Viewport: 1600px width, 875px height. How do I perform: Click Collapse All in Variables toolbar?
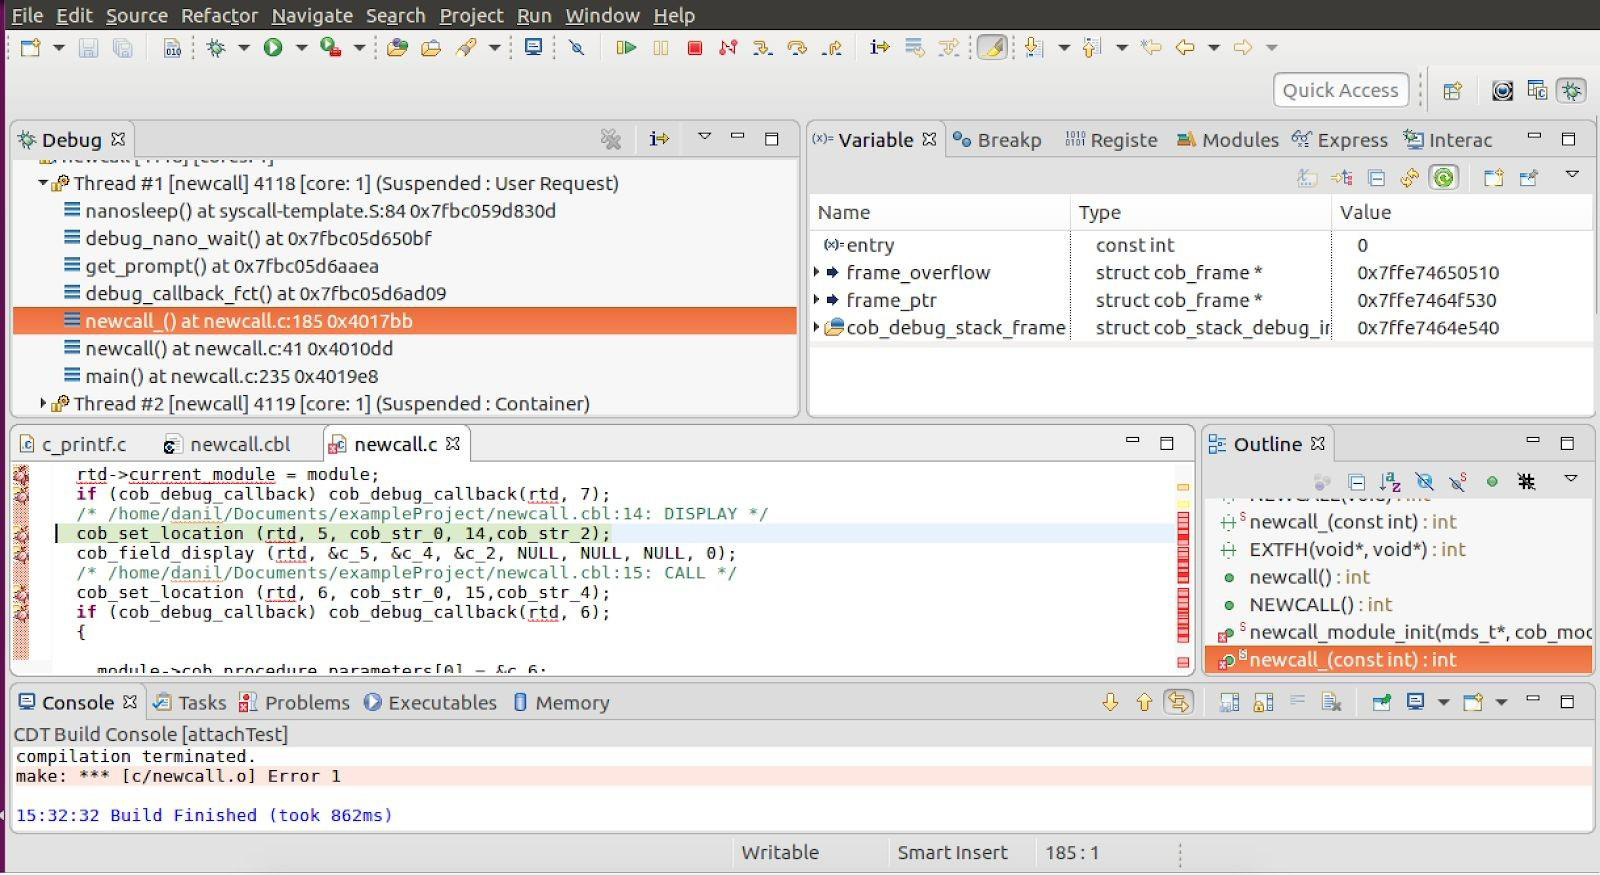[1376, 178]
